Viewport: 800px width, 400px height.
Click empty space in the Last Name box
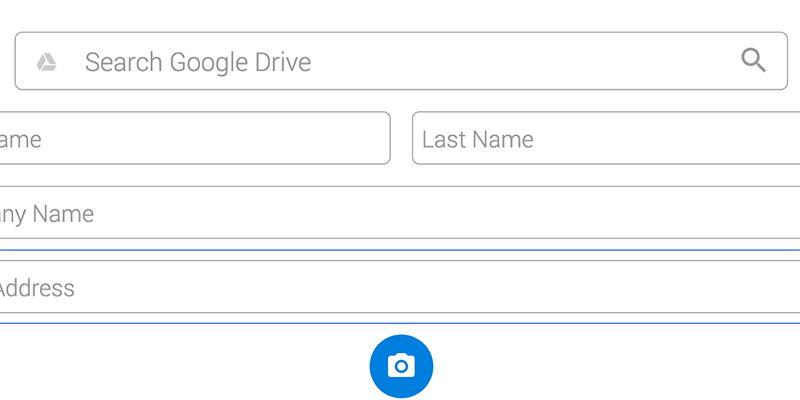click(663, 138)
